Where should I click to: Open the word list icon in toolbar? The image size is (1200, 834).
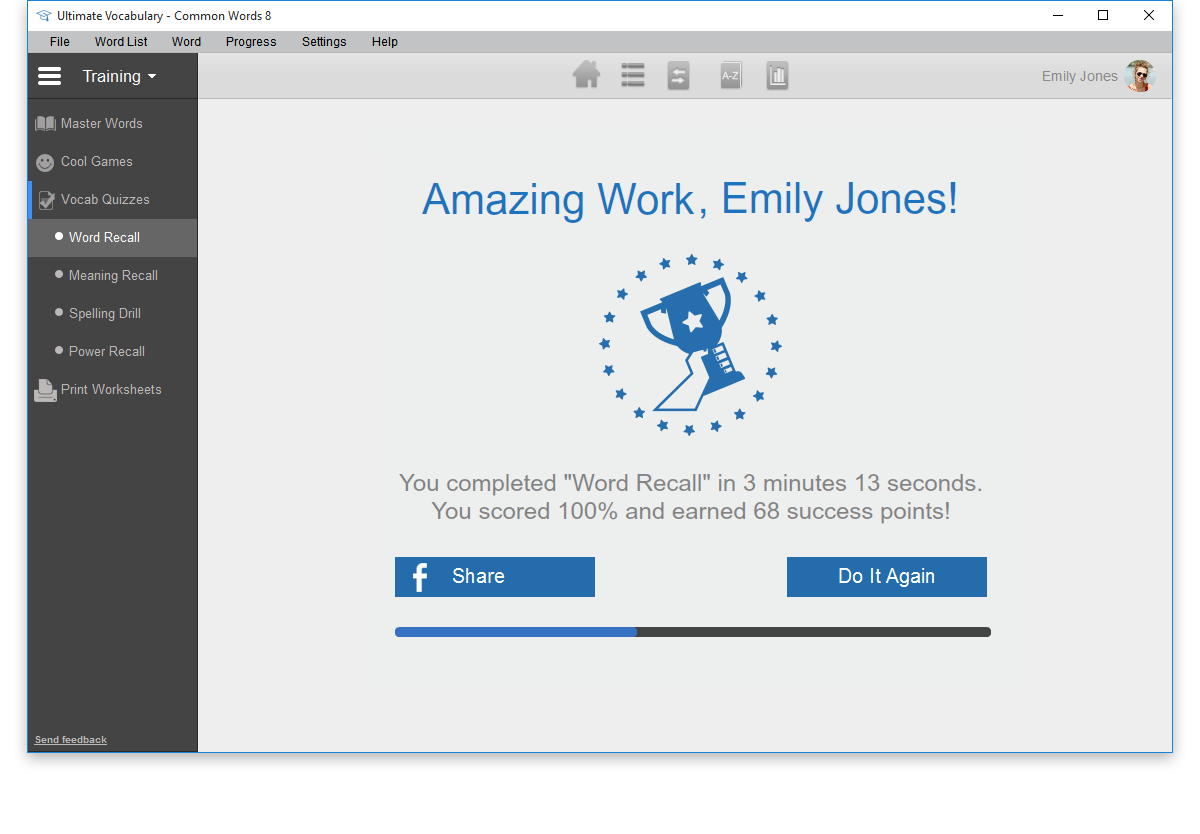(632, 76)
